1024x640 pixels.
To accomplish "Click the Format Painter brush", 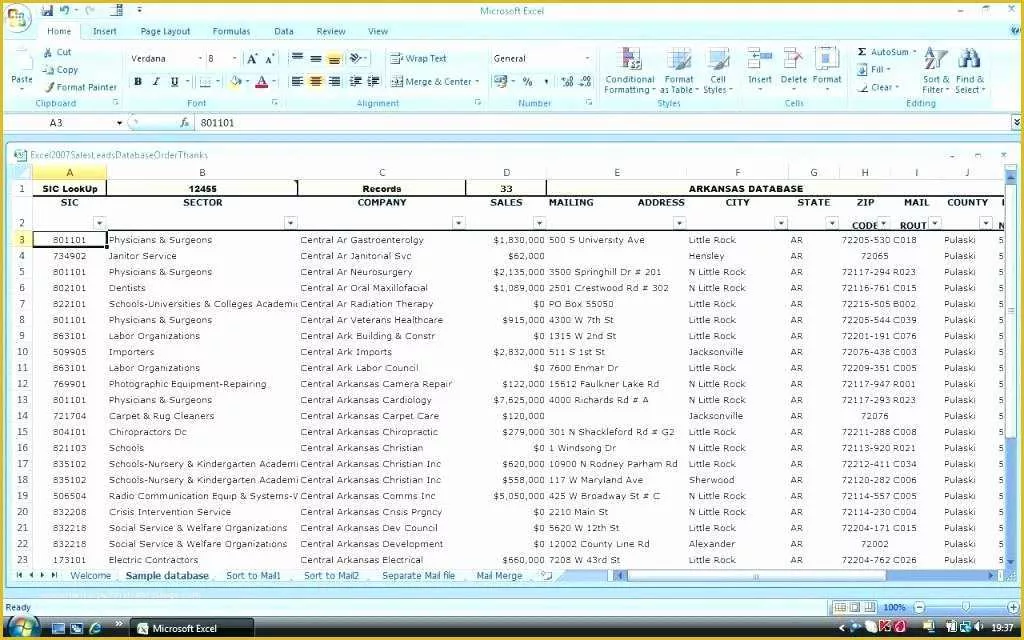I will [x=49, y=87].
